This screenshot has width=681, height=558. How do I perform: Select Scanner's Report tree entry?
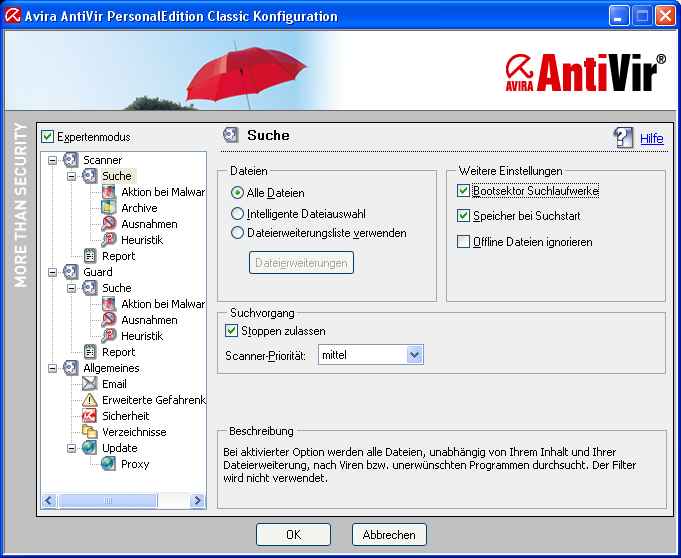coord(119,256)
